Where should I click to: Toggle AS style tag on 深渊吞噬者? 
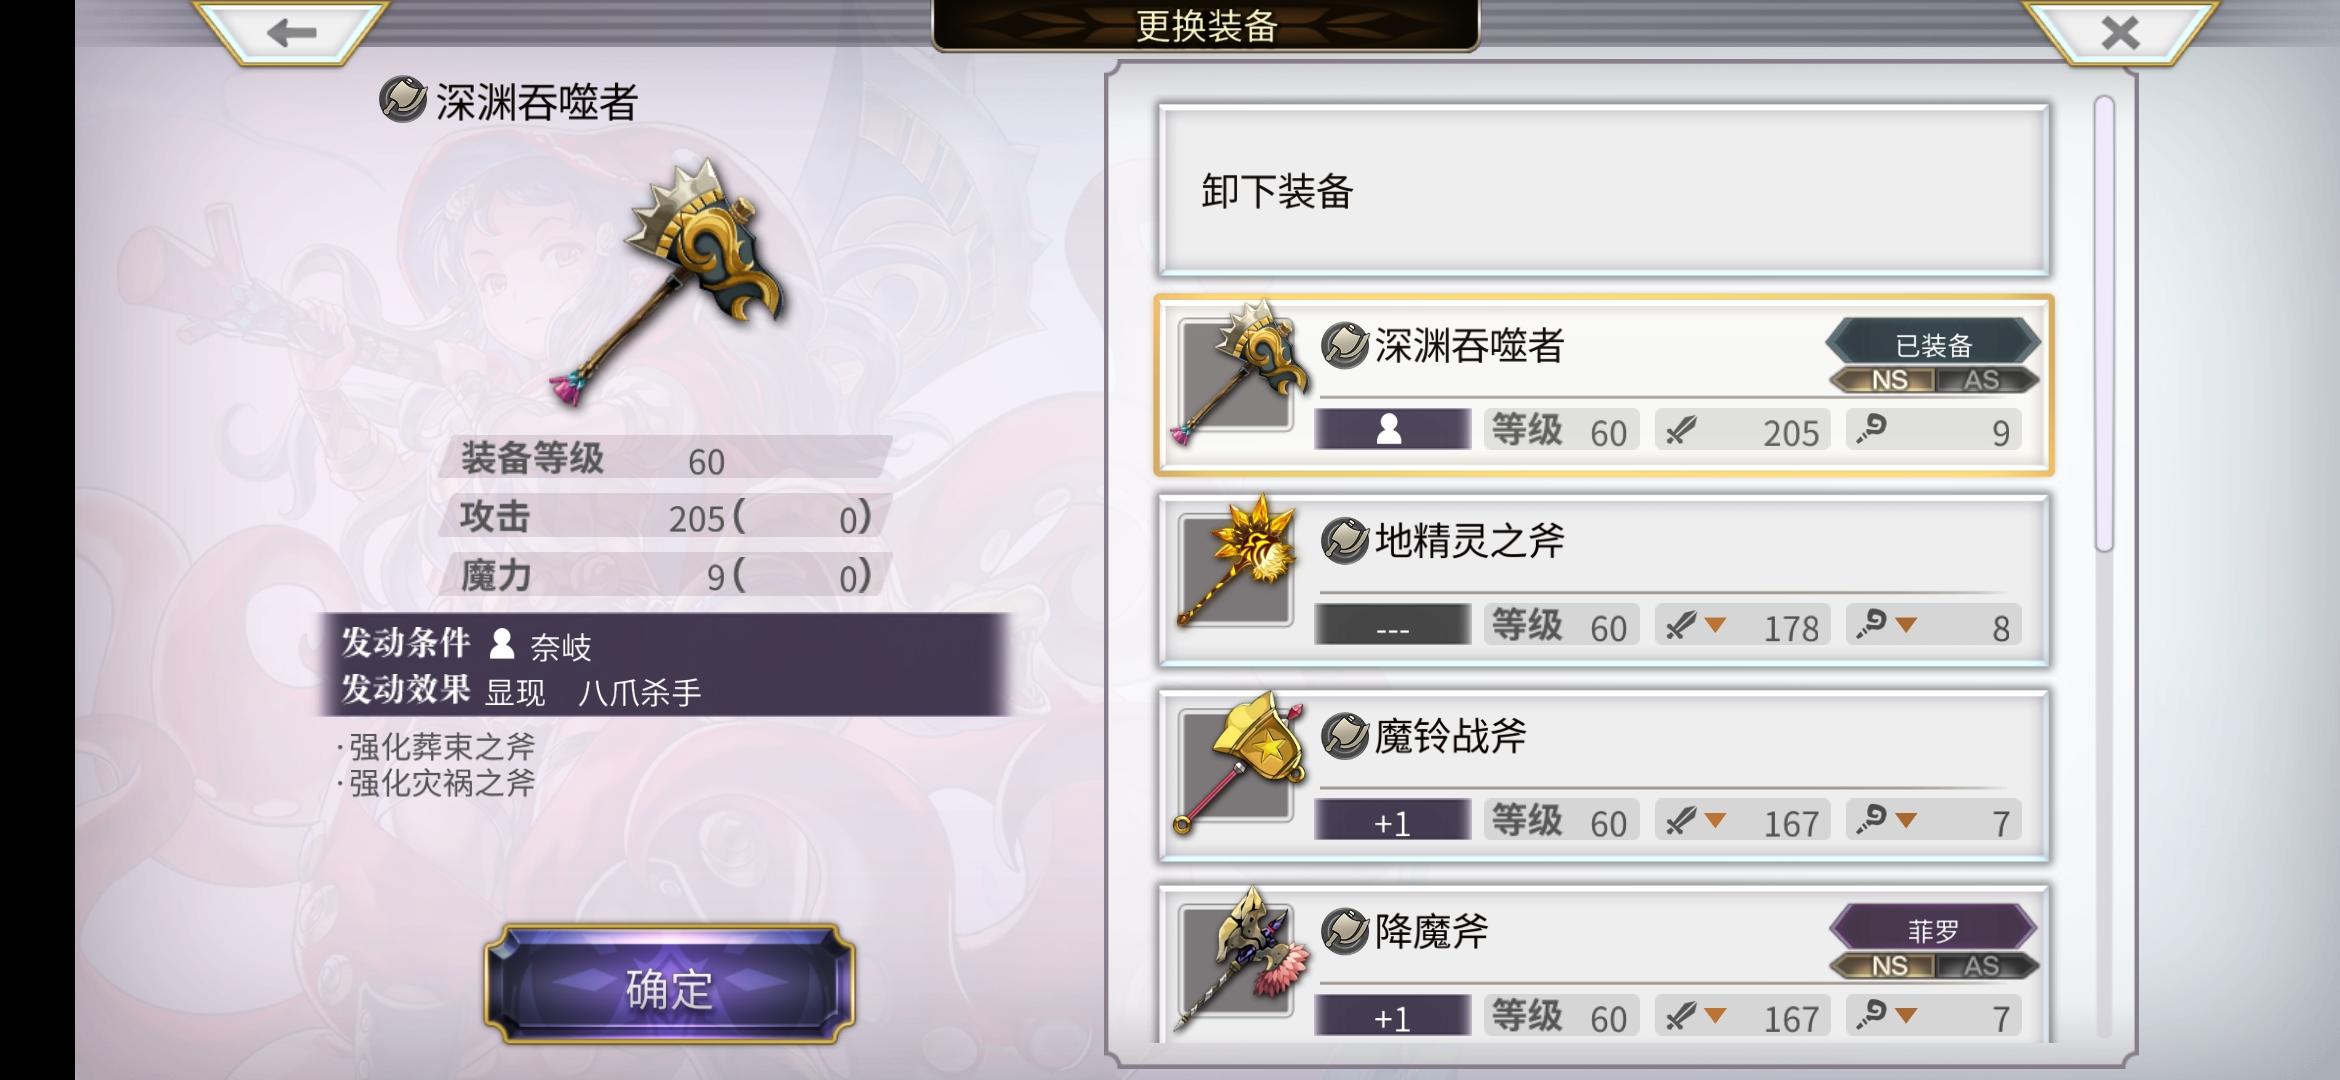tap(1985, 380)
